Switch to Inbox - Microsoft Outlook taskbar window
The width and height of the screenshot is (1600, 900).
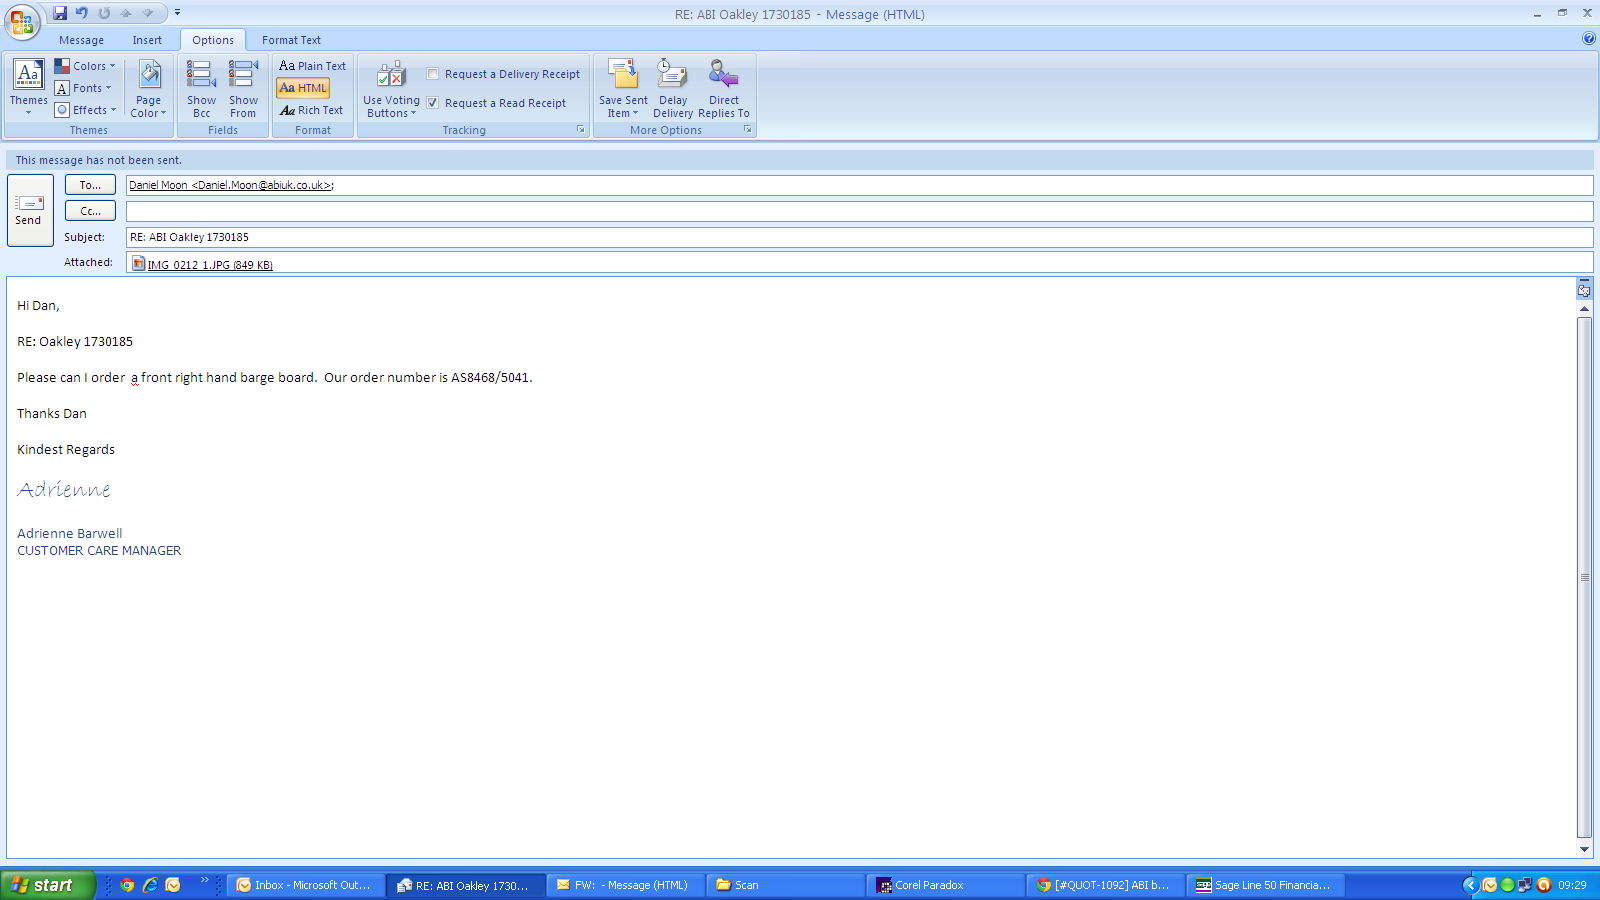[305, 885]
